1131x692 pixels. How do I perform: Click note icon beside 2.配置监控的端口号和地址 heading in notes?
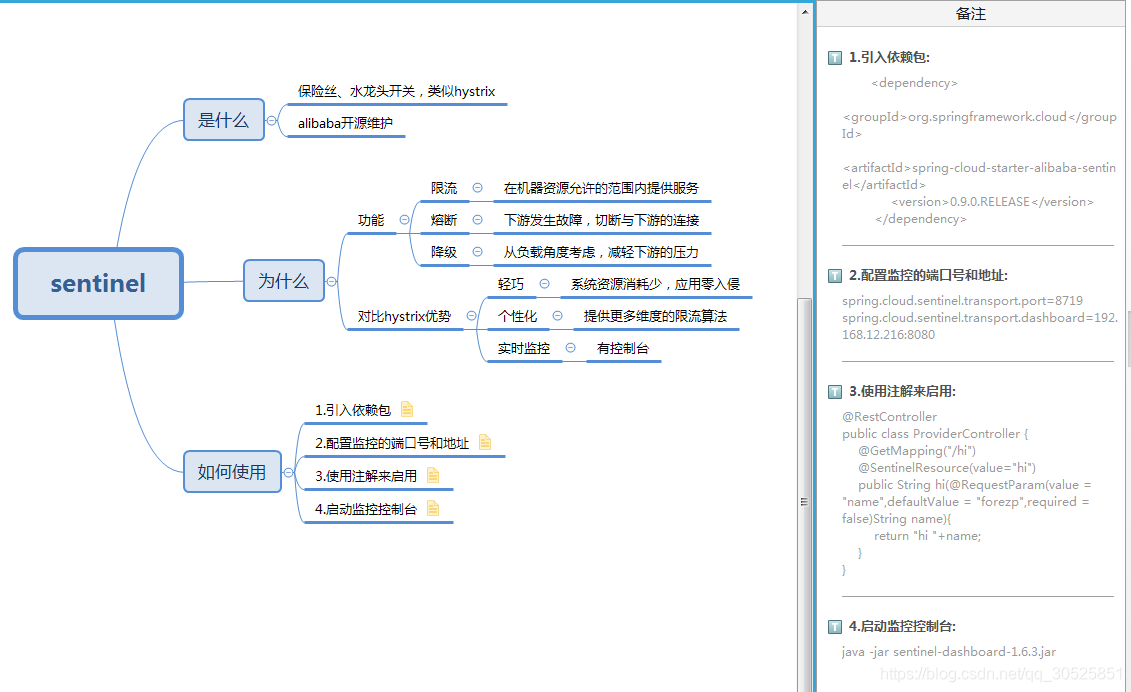click(x=835, y=276)
